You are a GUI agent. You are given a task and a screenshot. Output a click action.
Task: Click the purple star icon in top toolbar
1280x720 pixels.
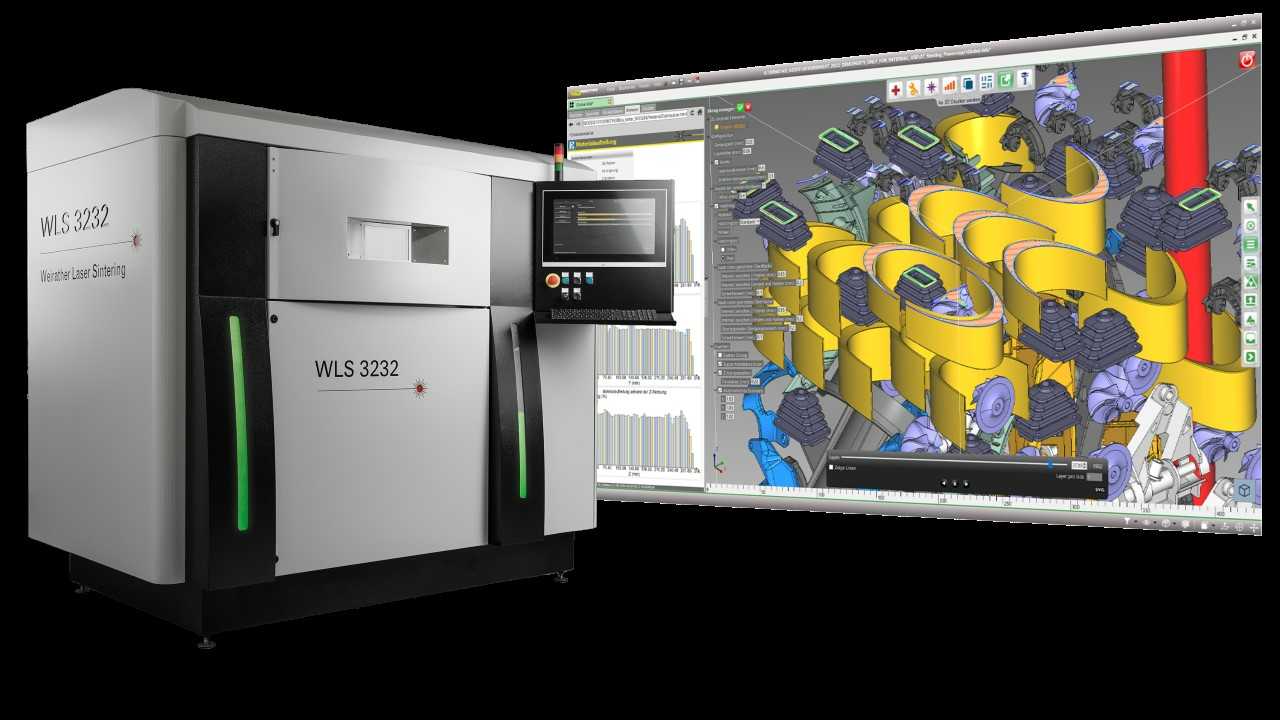click(930, 88)
